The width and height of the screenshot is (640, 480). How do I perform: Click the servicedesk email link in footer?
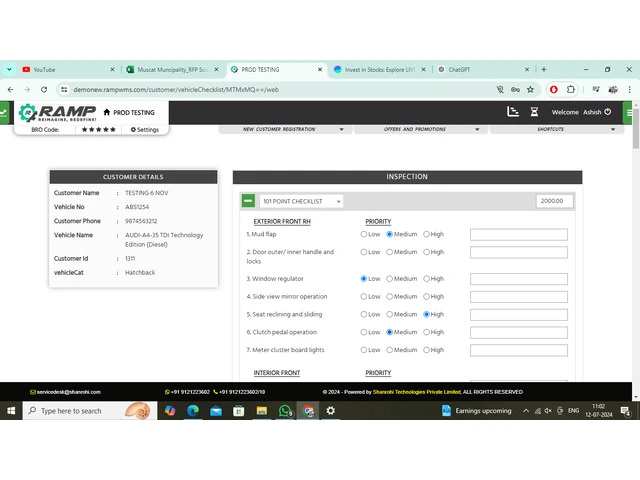63,392
